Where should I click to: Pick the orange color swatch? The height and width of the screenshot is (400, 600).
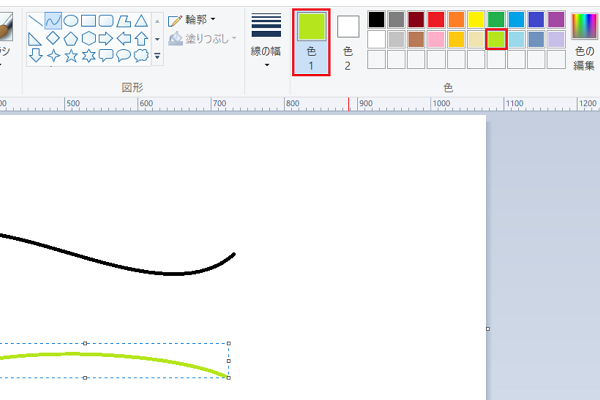tap(456, 20)
